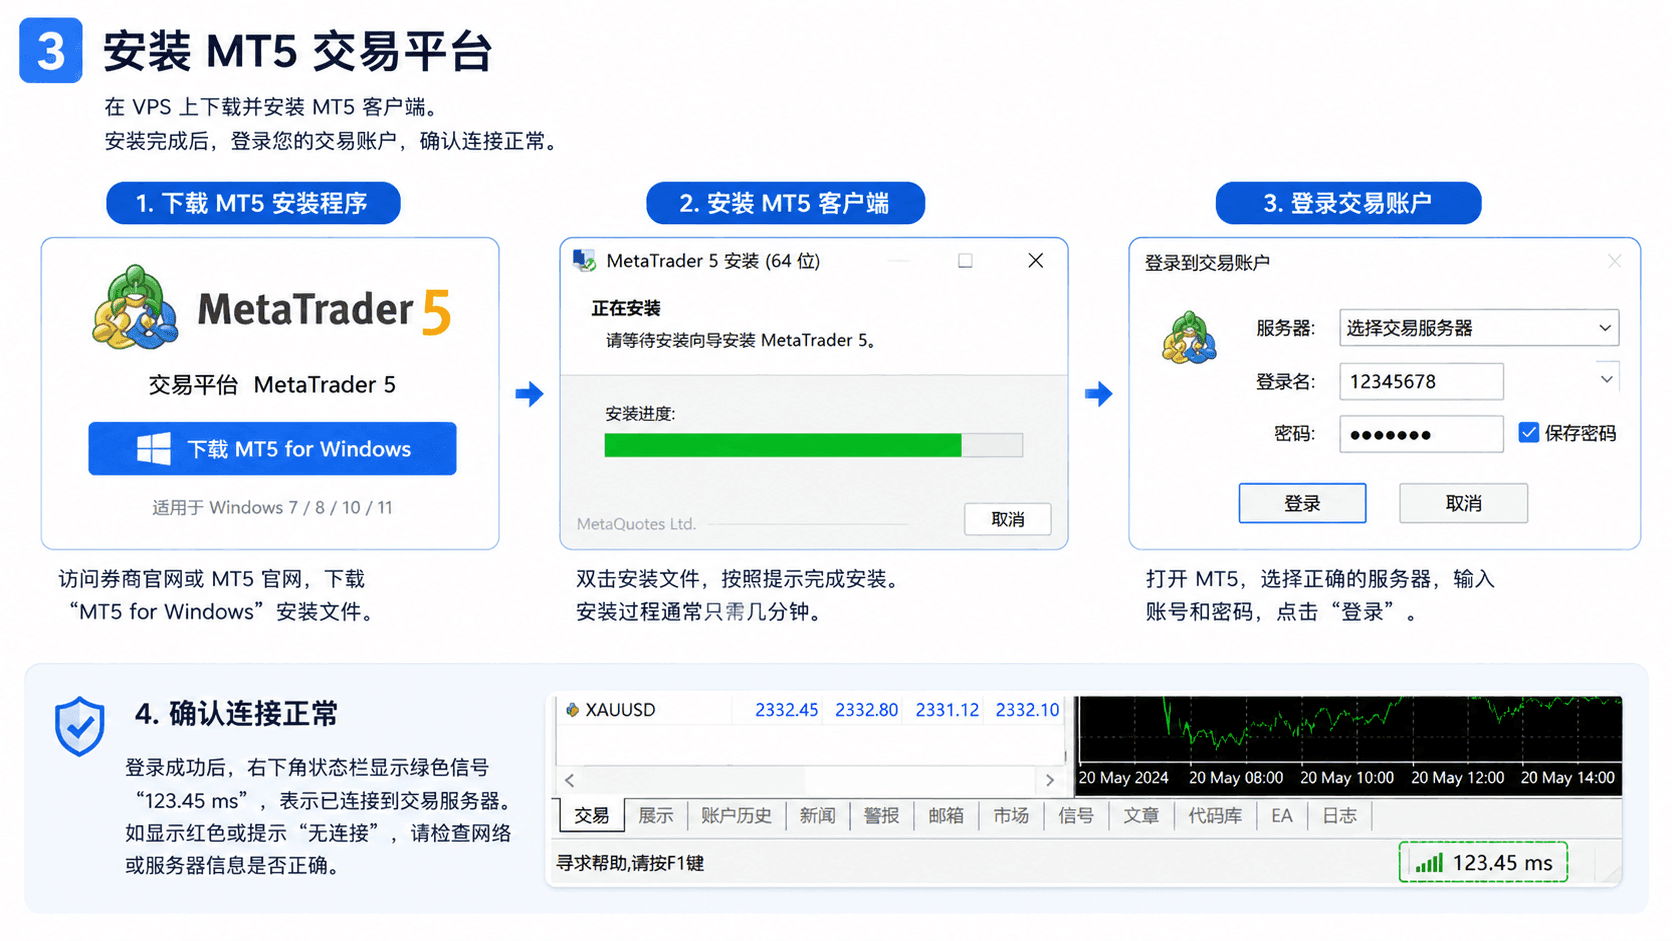This screenshot has width=1672, height=941.
Task: Click the 123.45 ms latency text
Action: coord(1502,863)
